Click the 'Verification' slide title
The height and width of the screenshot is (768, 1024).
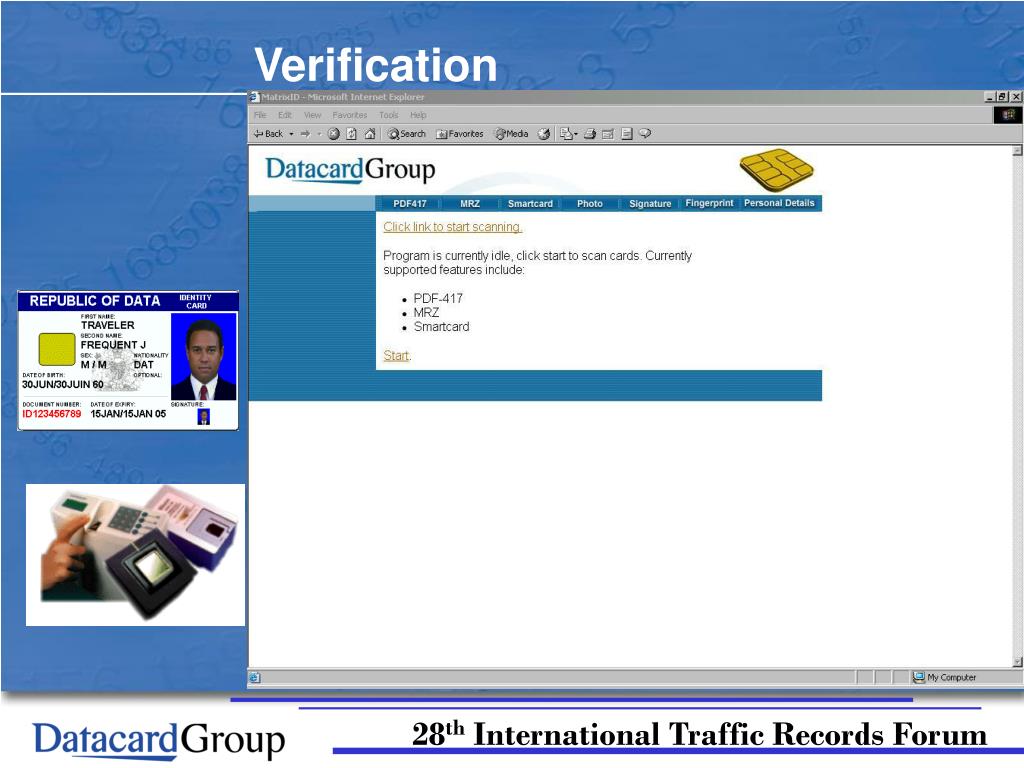[x=376, y=65]
